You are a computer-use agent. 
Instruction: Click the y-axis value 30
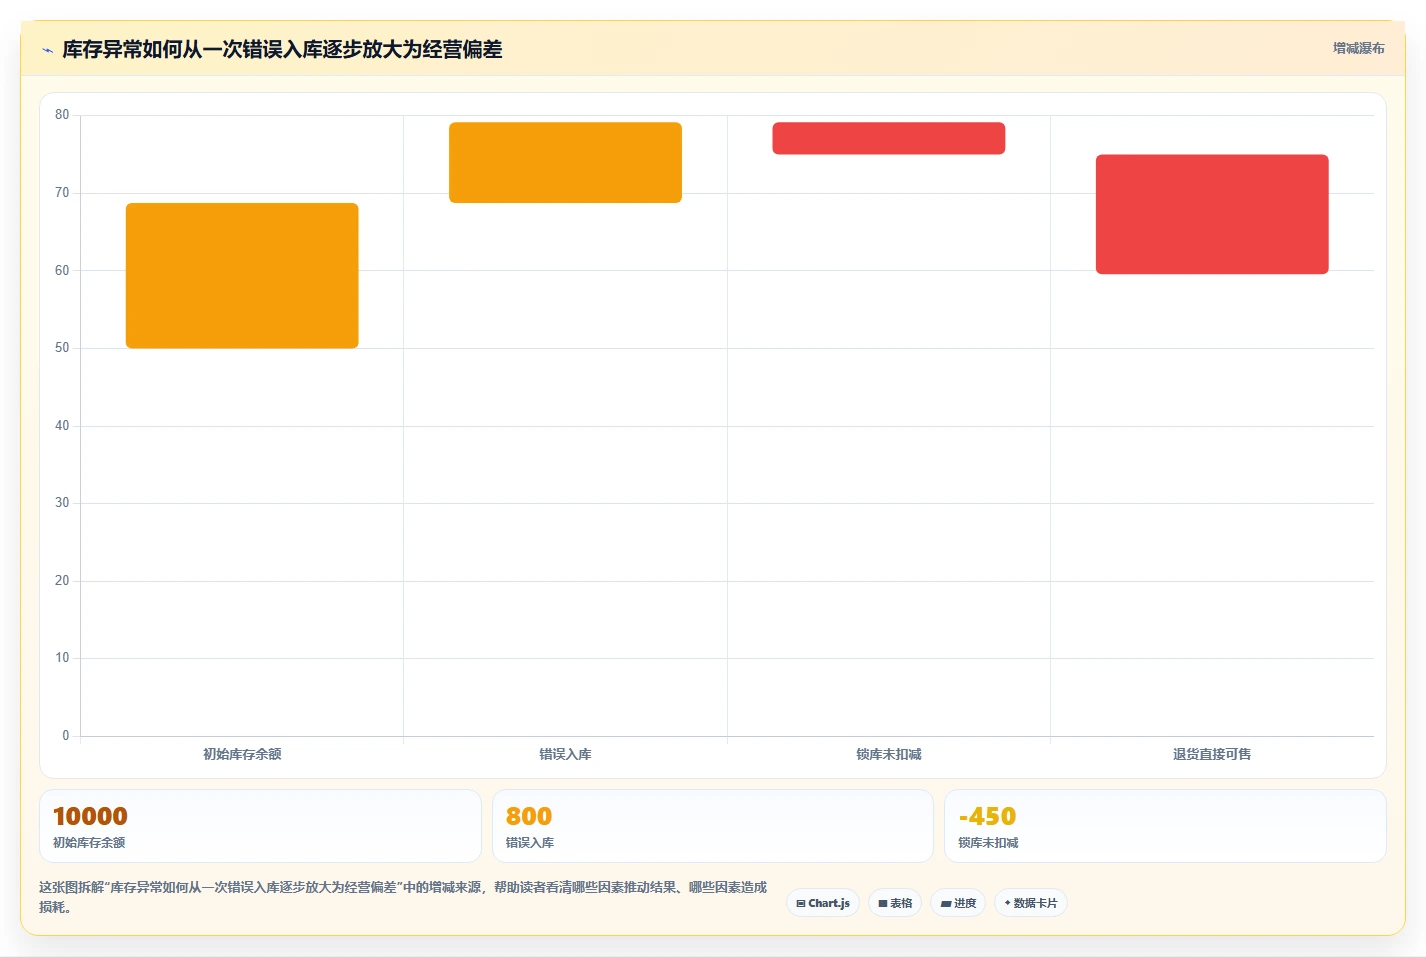pos(62,503)
